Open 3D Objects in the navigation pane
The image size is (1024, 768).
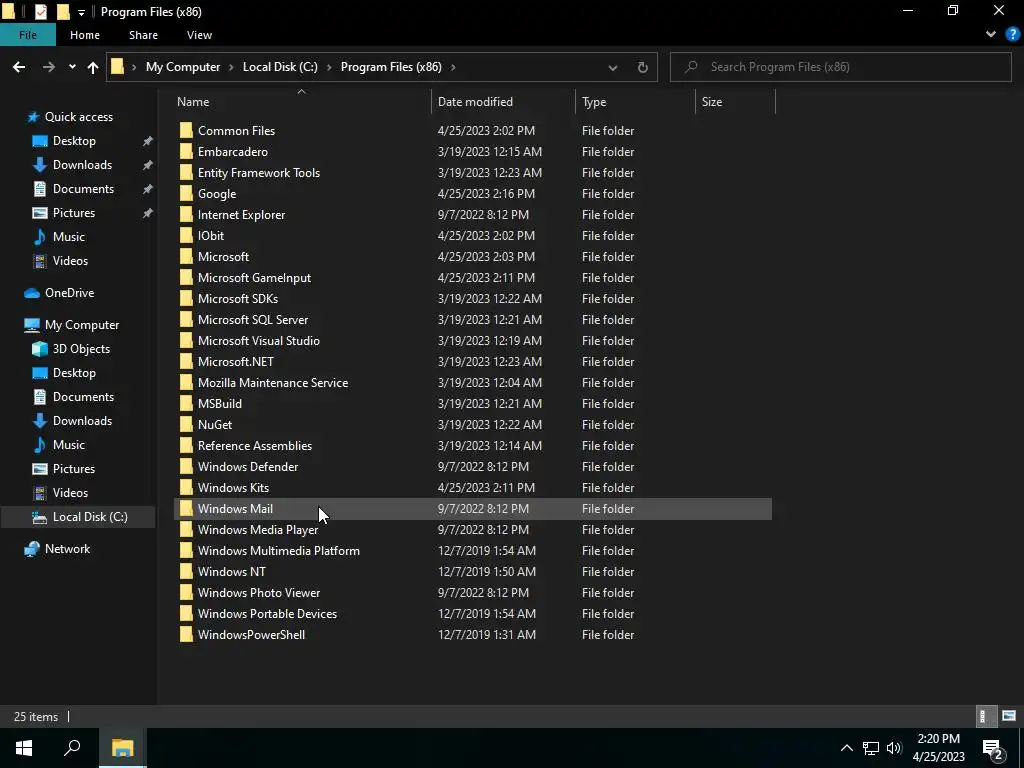(x=81, y=349)
